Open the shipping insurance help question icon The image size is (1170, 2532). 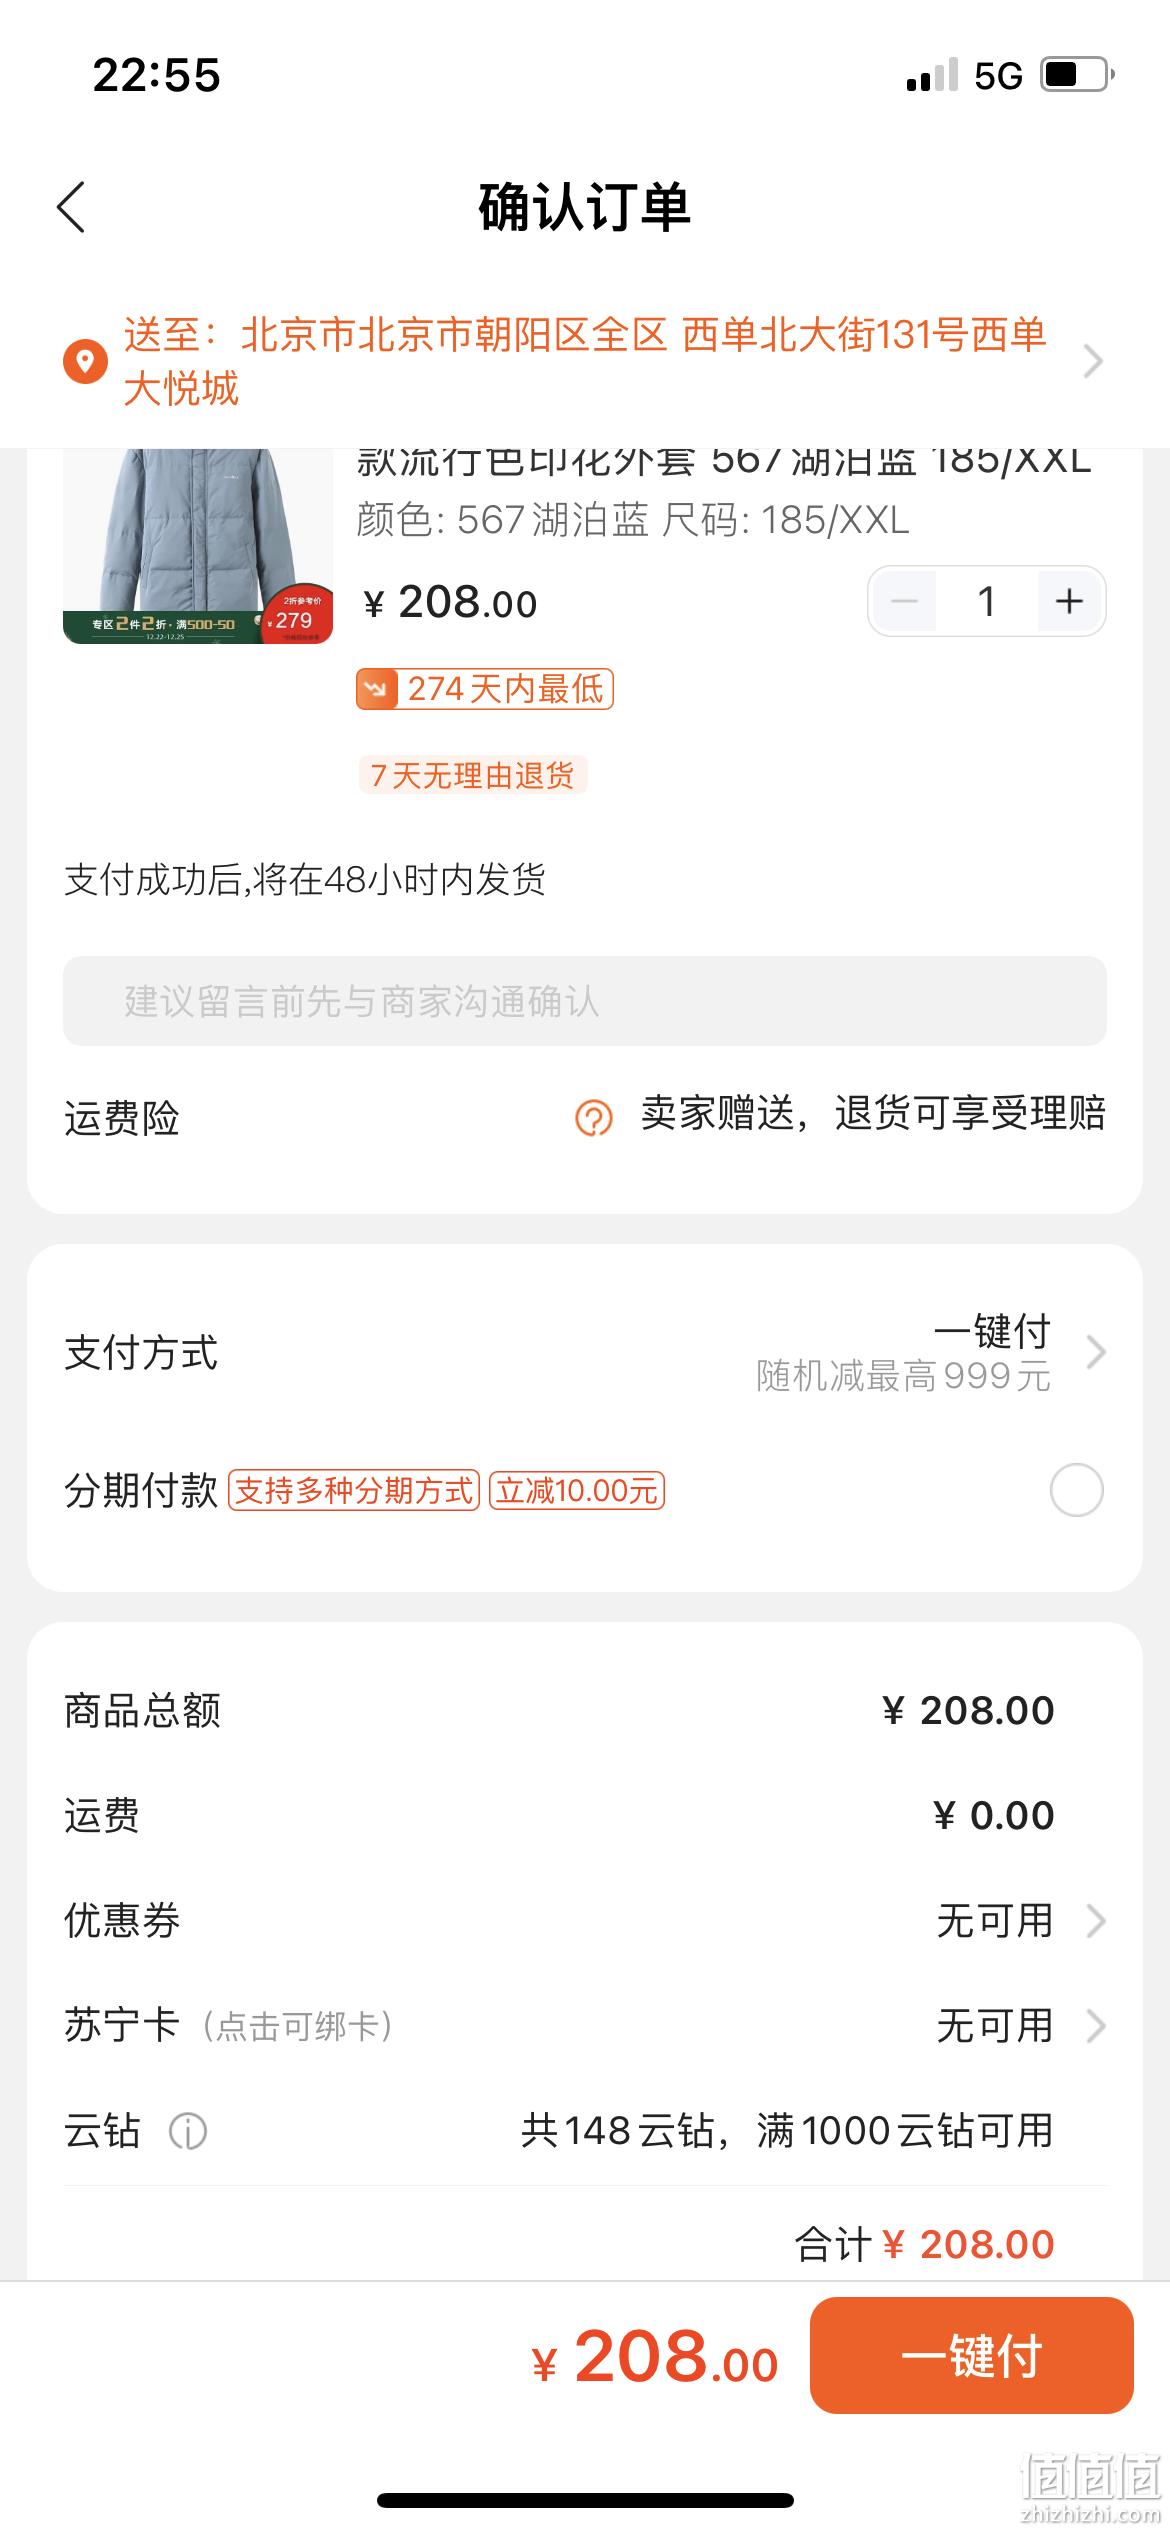tap(593, 1117)
